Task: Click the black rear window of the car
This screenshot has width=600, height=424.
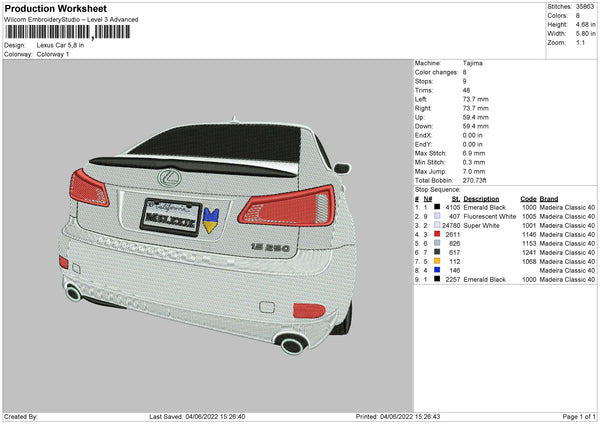Action: [x=220, y=142]
